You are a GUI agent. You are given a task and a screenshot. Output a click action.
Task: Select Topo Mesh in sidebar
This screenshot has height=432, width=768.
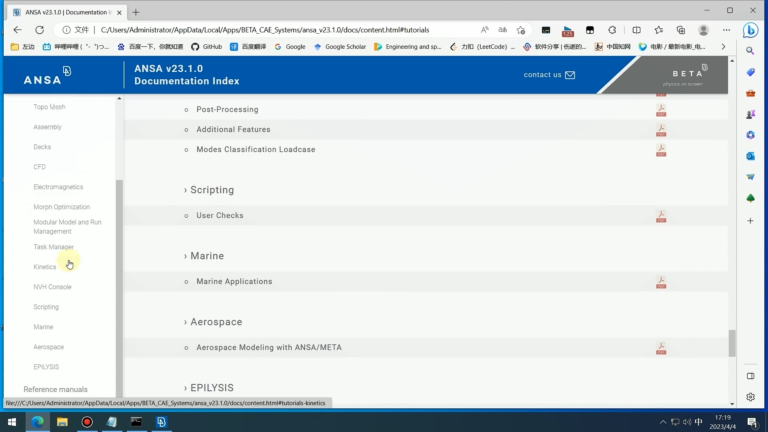49,107
